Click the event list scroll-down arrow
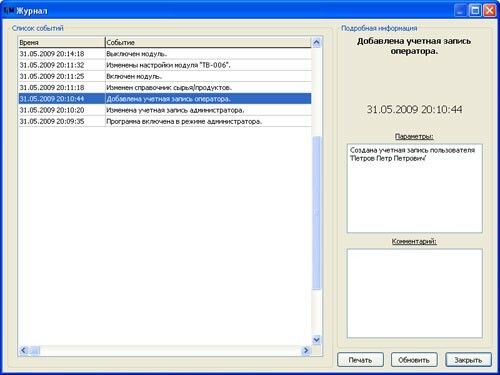 pos(316,340)
